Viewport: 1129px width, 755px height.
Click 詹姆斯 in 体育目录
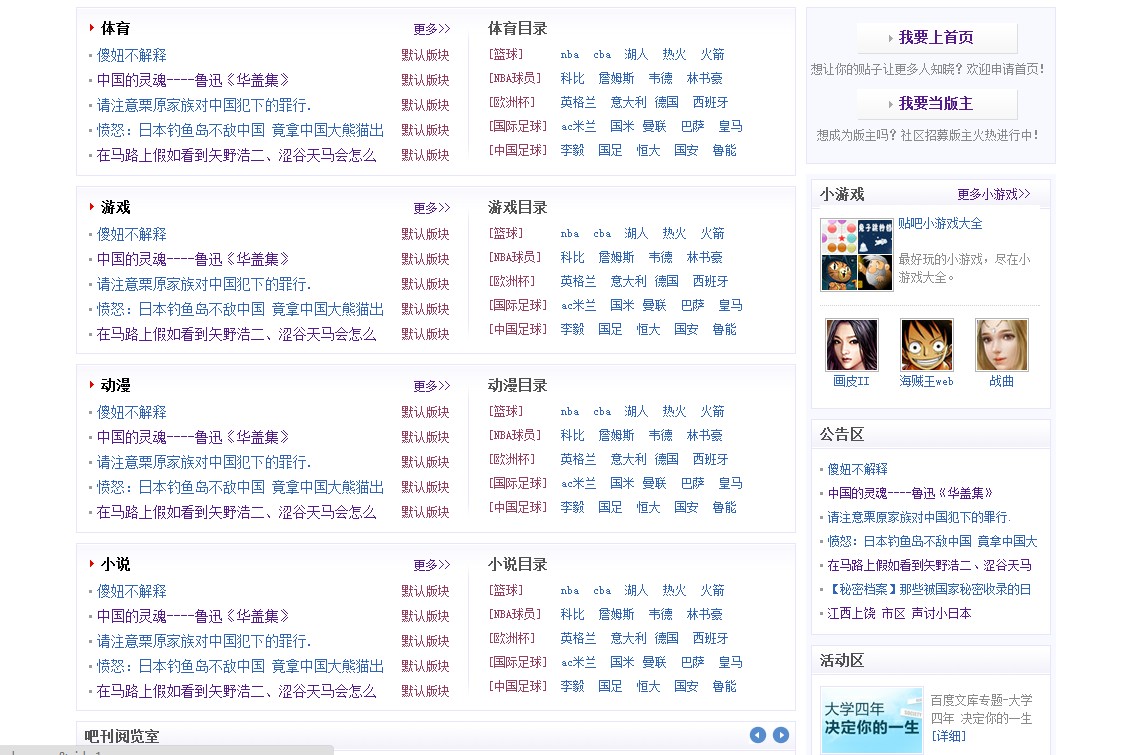click(616, 78)
